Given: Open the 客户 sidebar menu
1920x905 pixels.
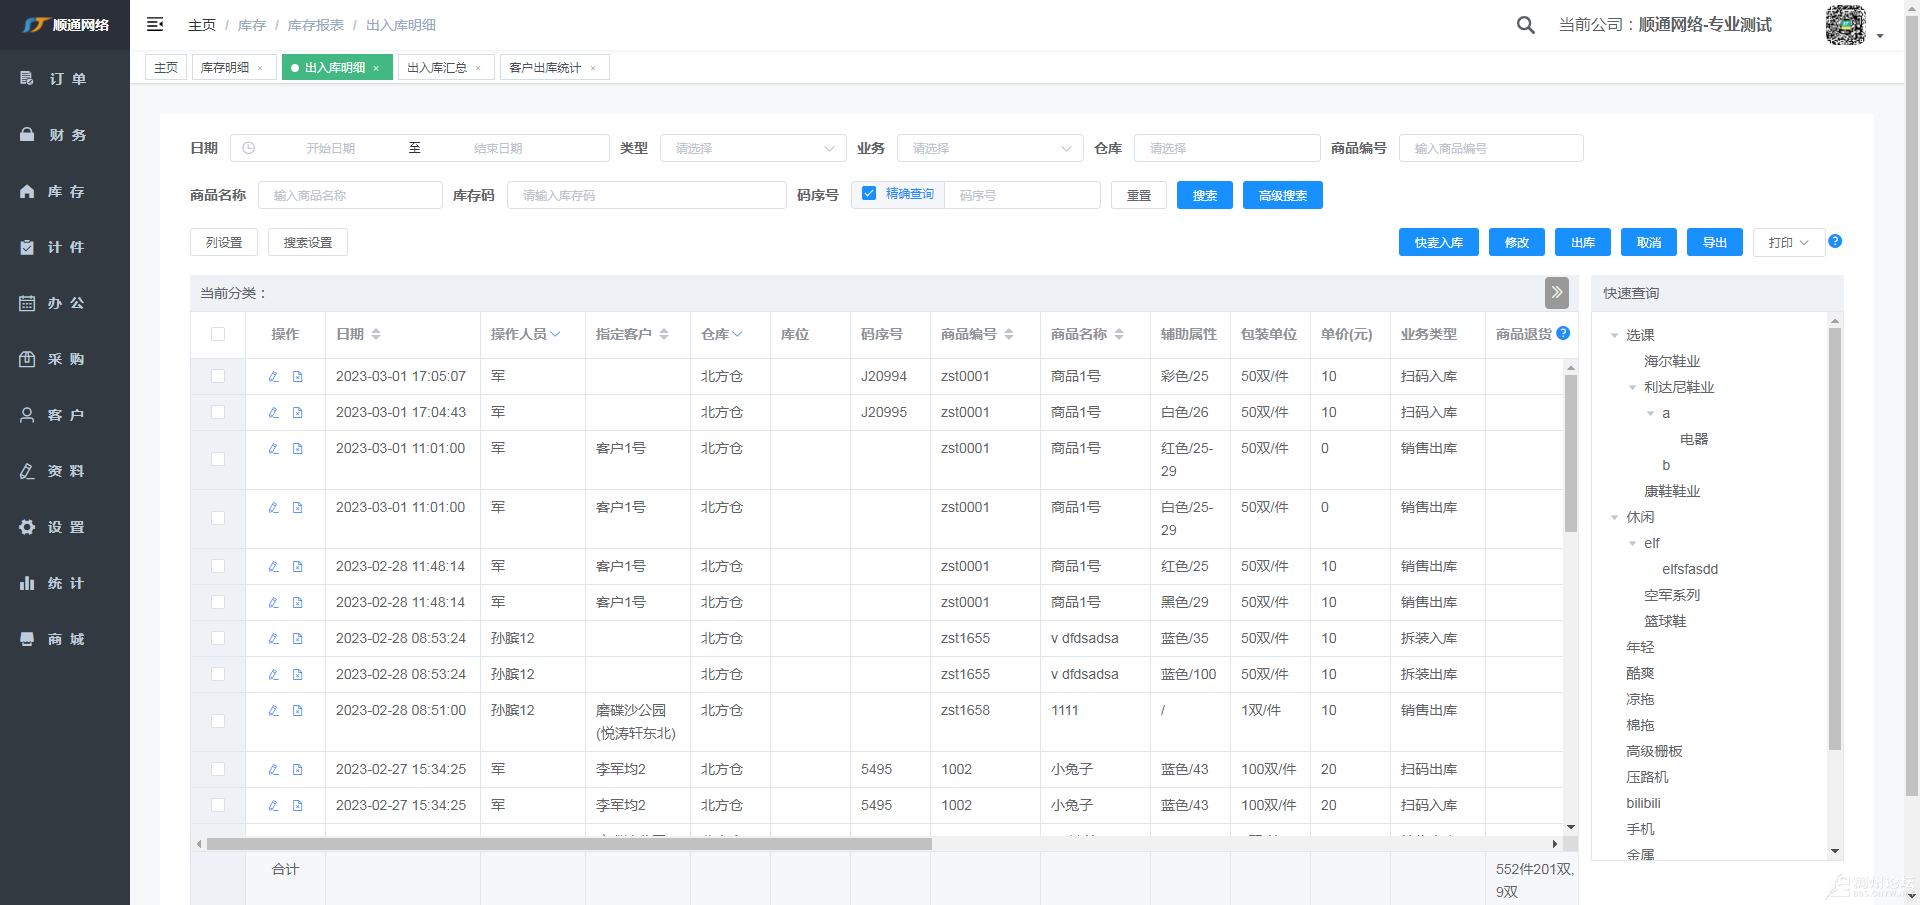Looking at the screenshot, I should 65,415.
